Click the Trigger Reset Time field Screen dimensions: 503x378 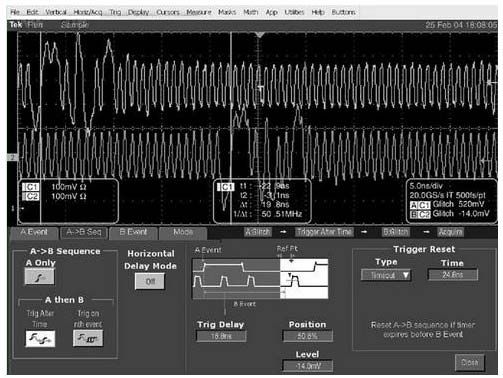(x=452, y=275)
